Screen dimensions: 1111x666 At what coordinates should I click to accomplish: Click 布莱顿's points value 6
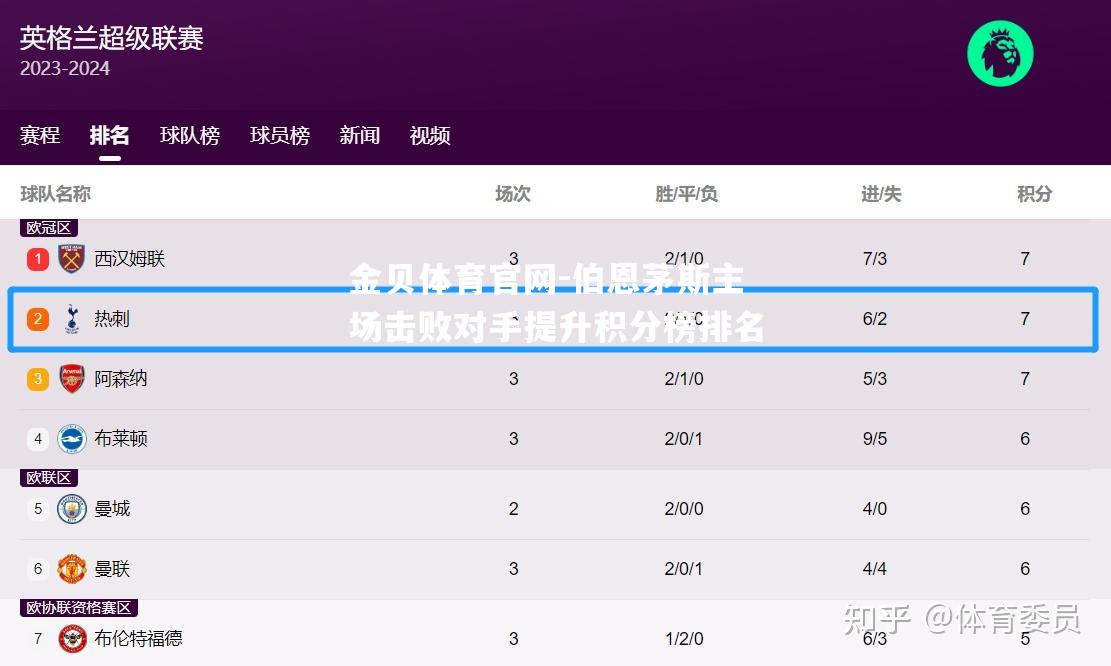pos(1025,439)
